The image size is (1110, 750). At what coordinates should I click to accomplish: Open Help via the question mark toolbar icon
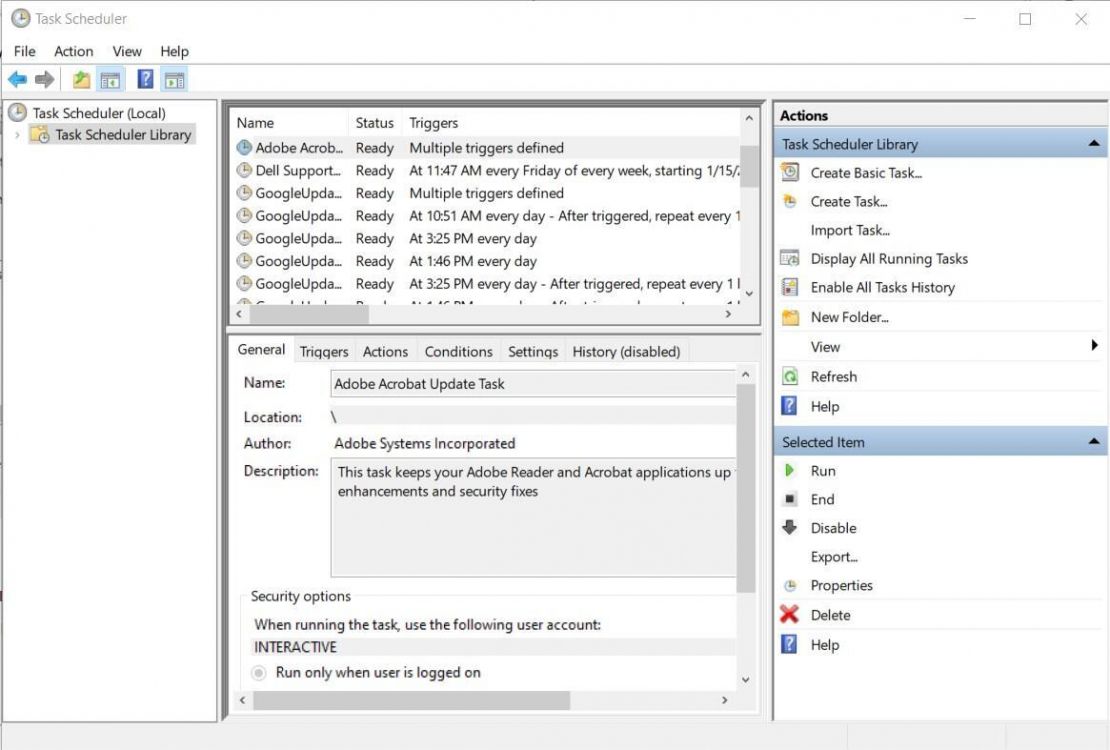click(x=146, y=79)
